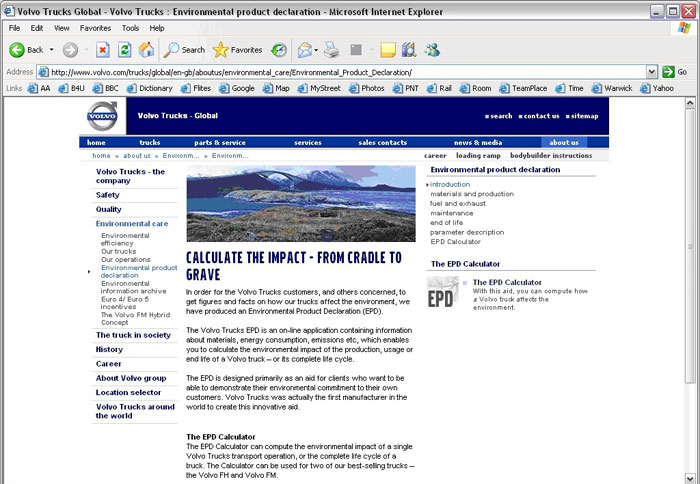Open the Edit menu
This screenshot has width=700, height=484.
click(x=37, y=28)
